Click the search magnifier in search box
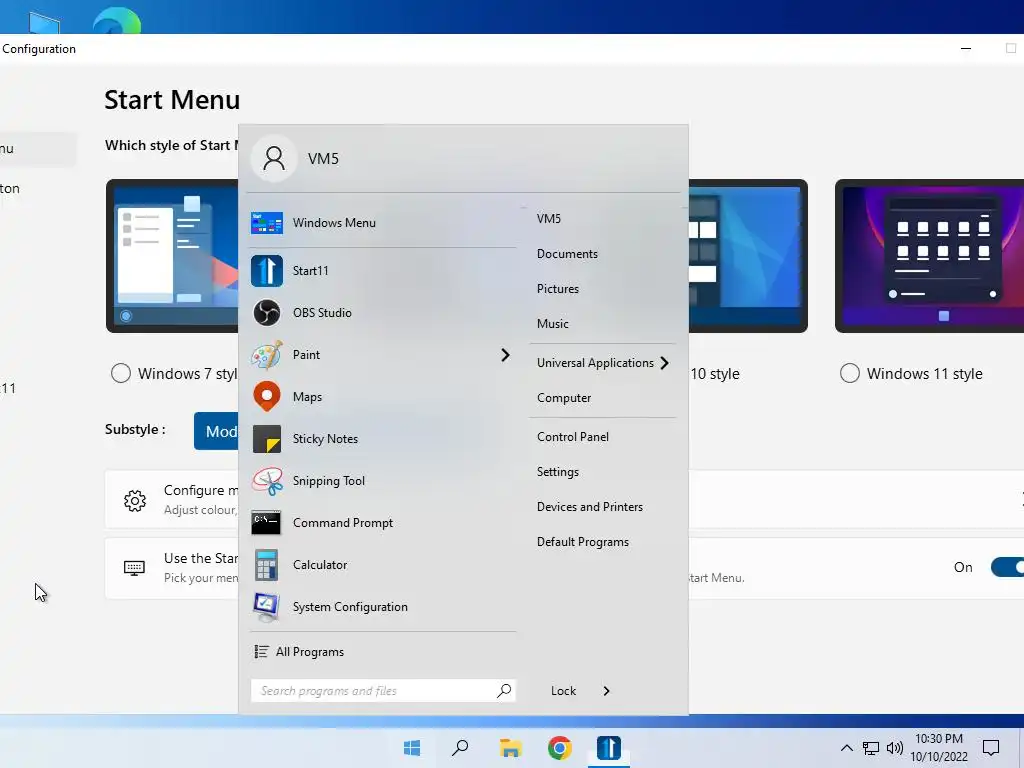Screen dimensions: 1024x768 (x=504, y=690)
